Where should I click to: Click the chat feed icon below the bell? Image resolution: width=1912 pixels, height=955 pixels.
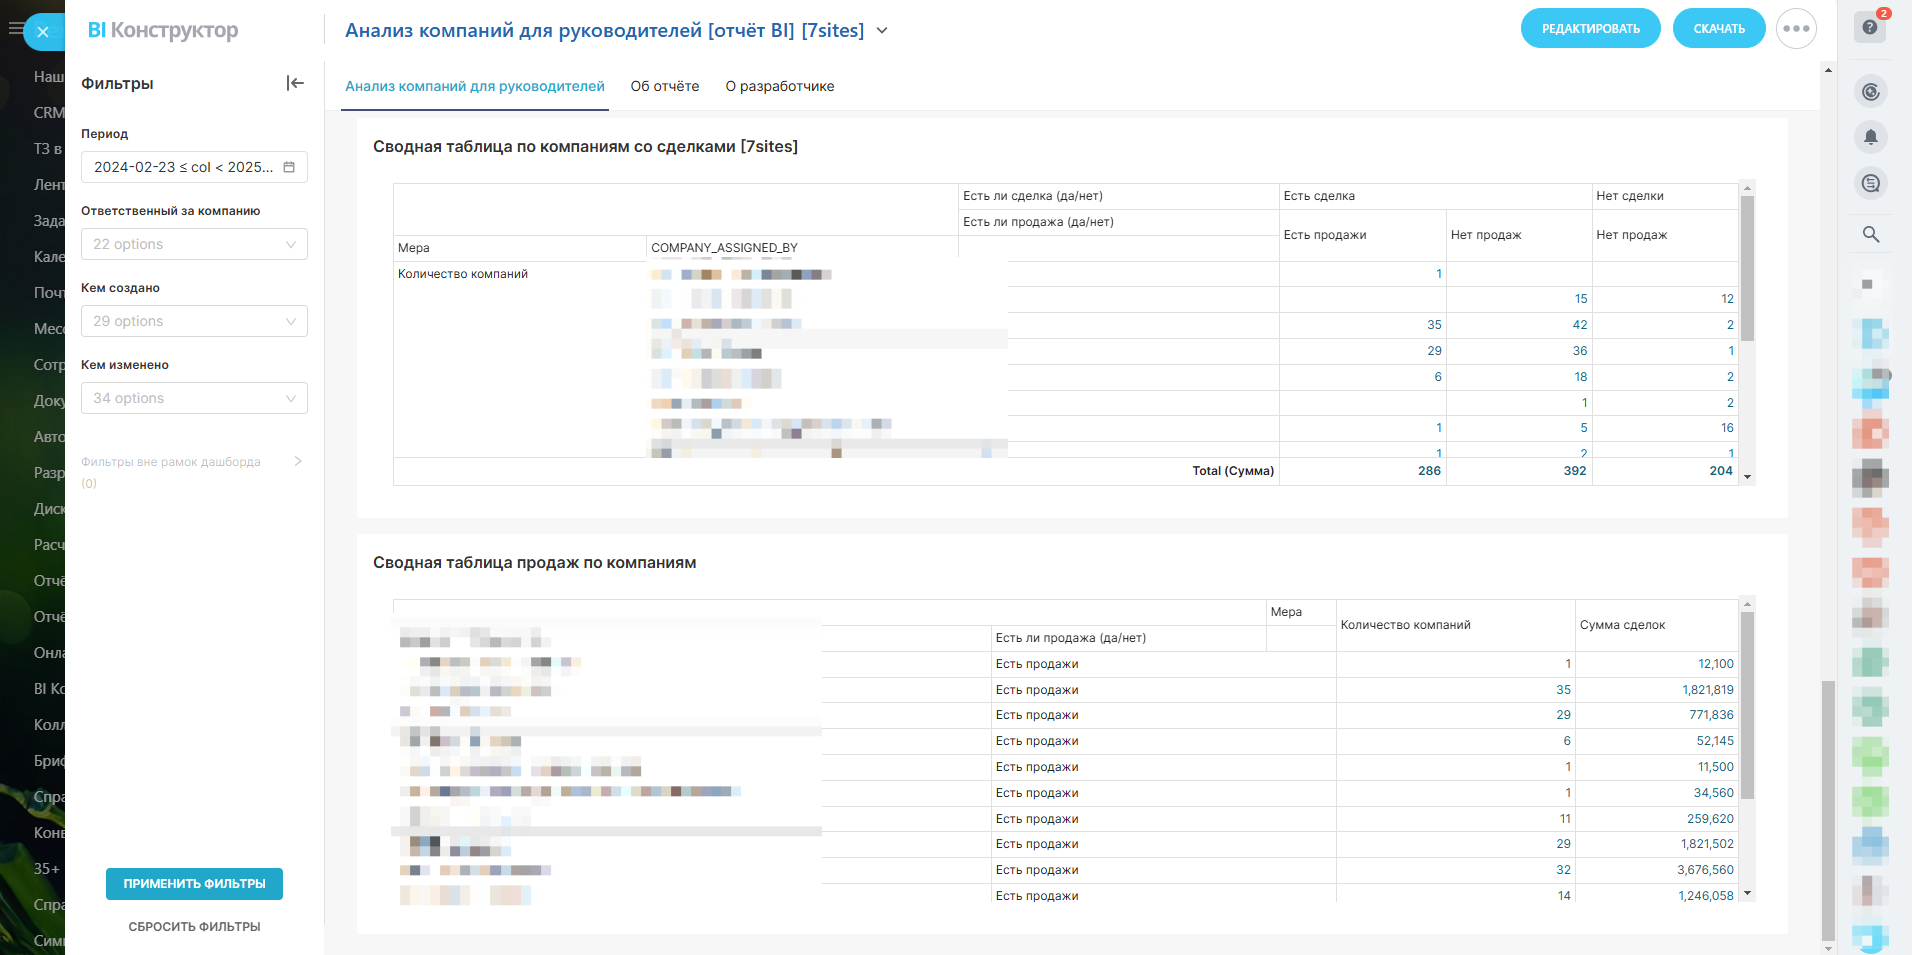(1870, 183)
